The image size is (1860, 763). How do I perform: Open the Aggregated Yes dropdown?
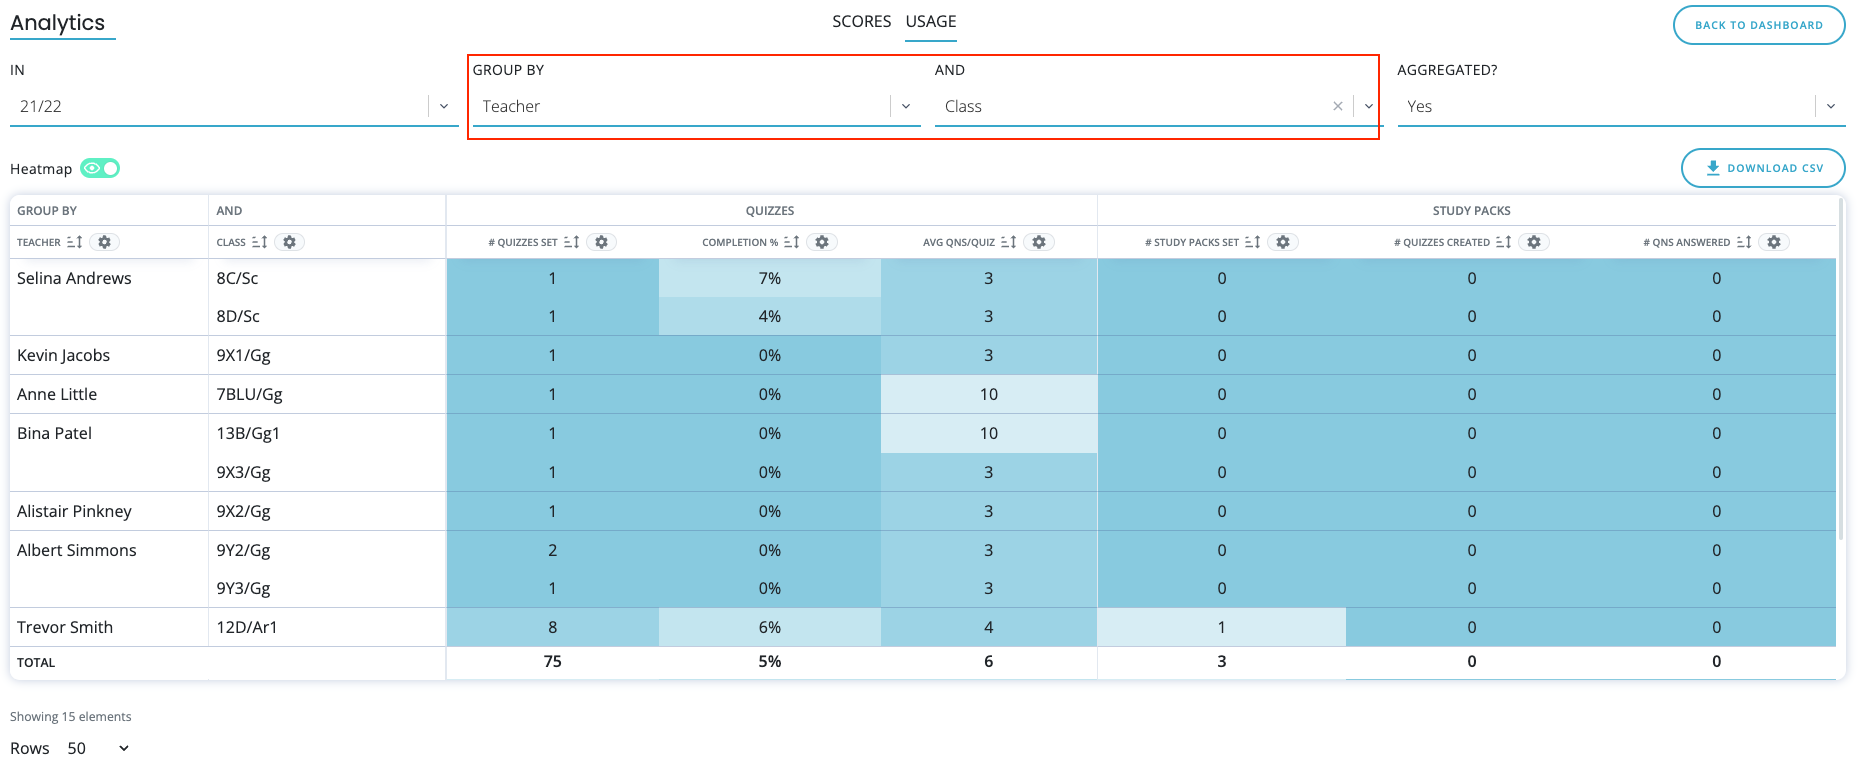point(1830,106)
